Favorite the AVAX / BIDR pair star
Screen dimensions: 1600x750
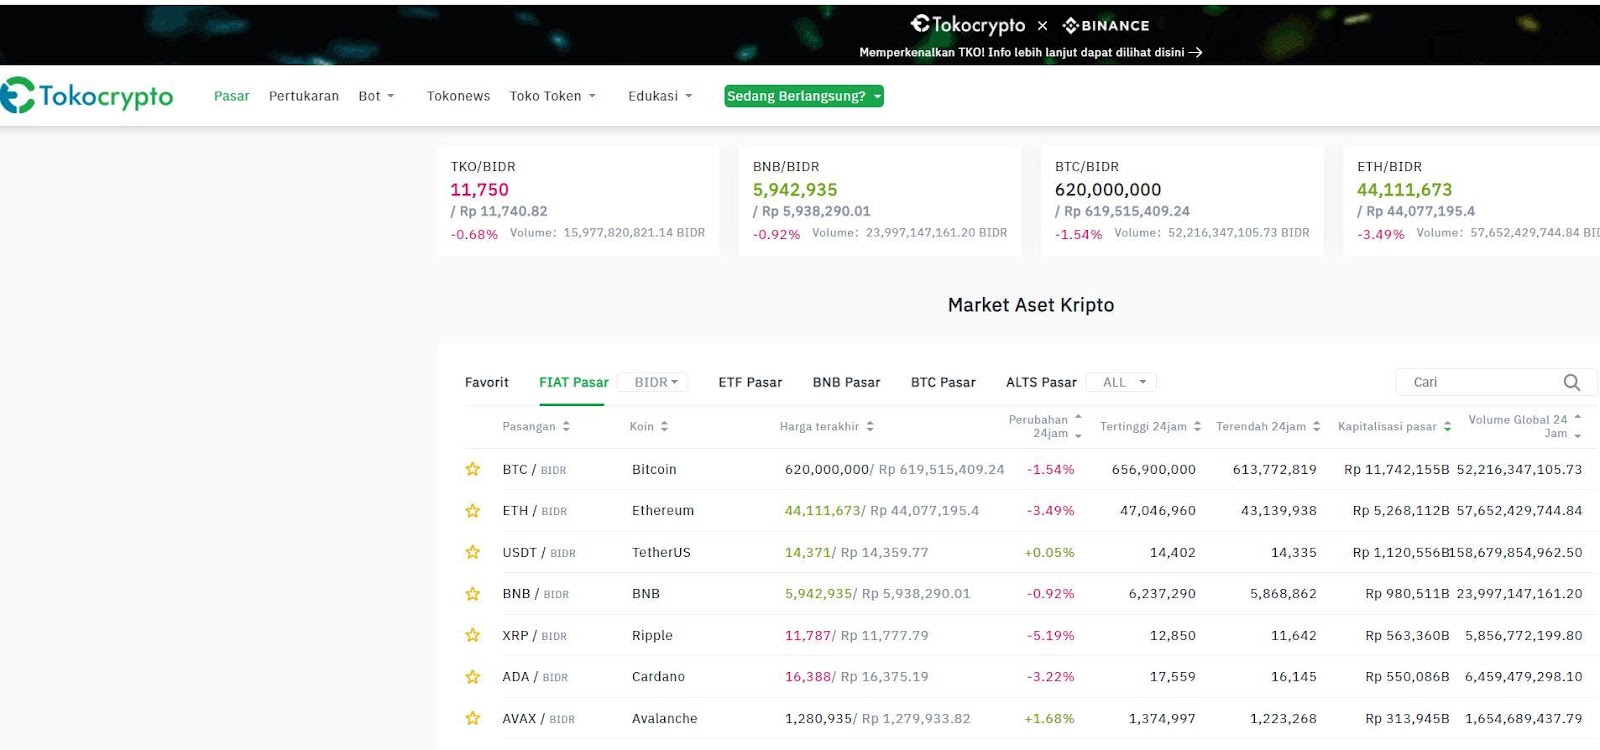point(473,718)
